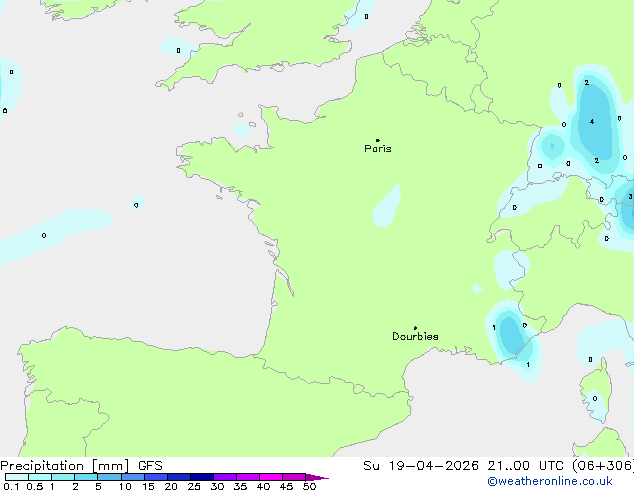
Task: Click the '40' legend scale value
Action: (x=263, y=486)
